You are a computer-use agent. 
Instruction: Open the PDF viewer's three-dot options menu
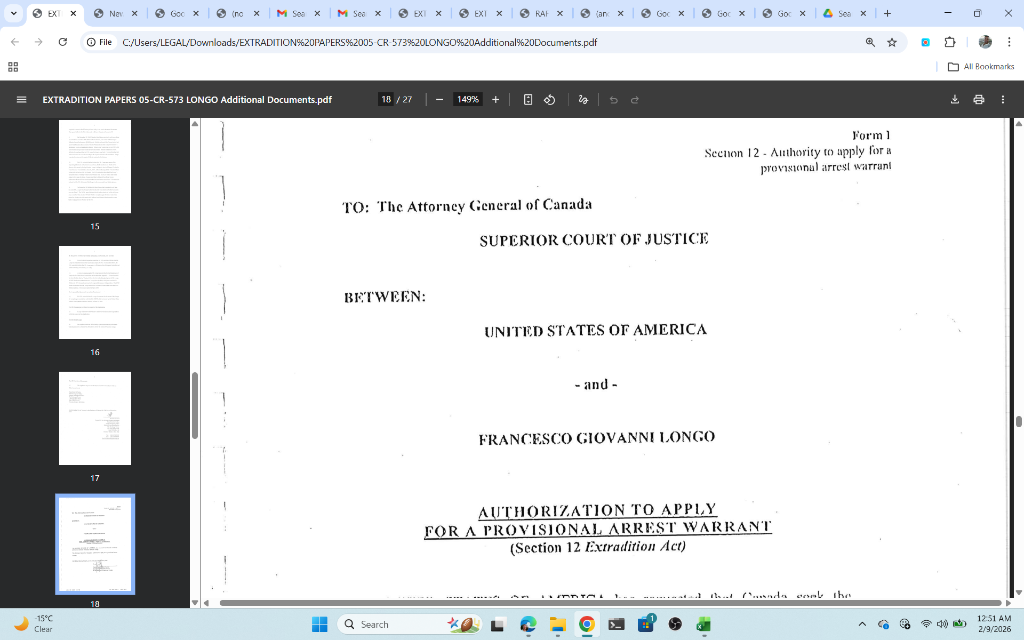[x=1002, y=99]
